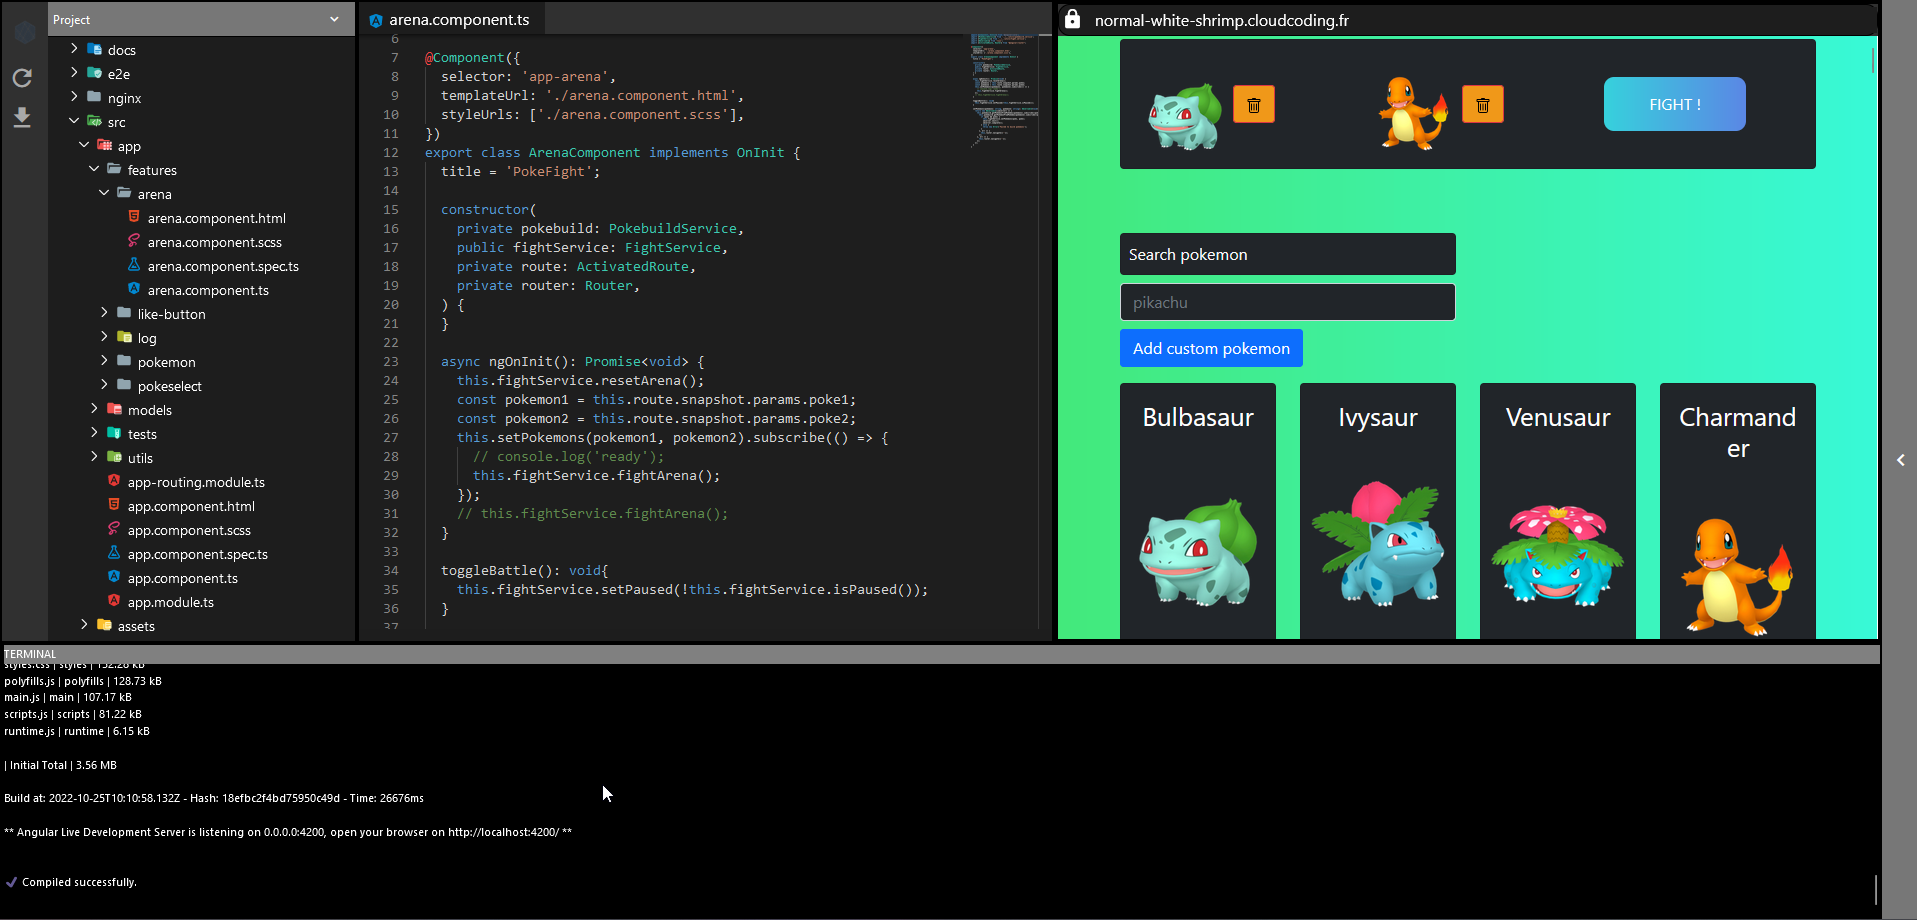
Task: Switch to arena.component.ts editor tab
Action: (451, 19)
